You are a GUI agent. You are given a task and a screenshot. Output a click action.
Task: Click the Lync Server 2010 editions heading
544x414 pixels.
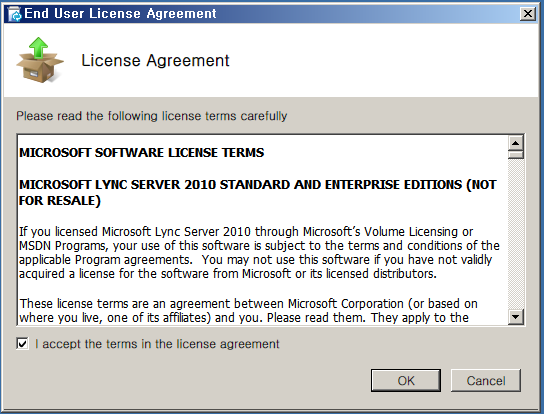pos(258,193)
